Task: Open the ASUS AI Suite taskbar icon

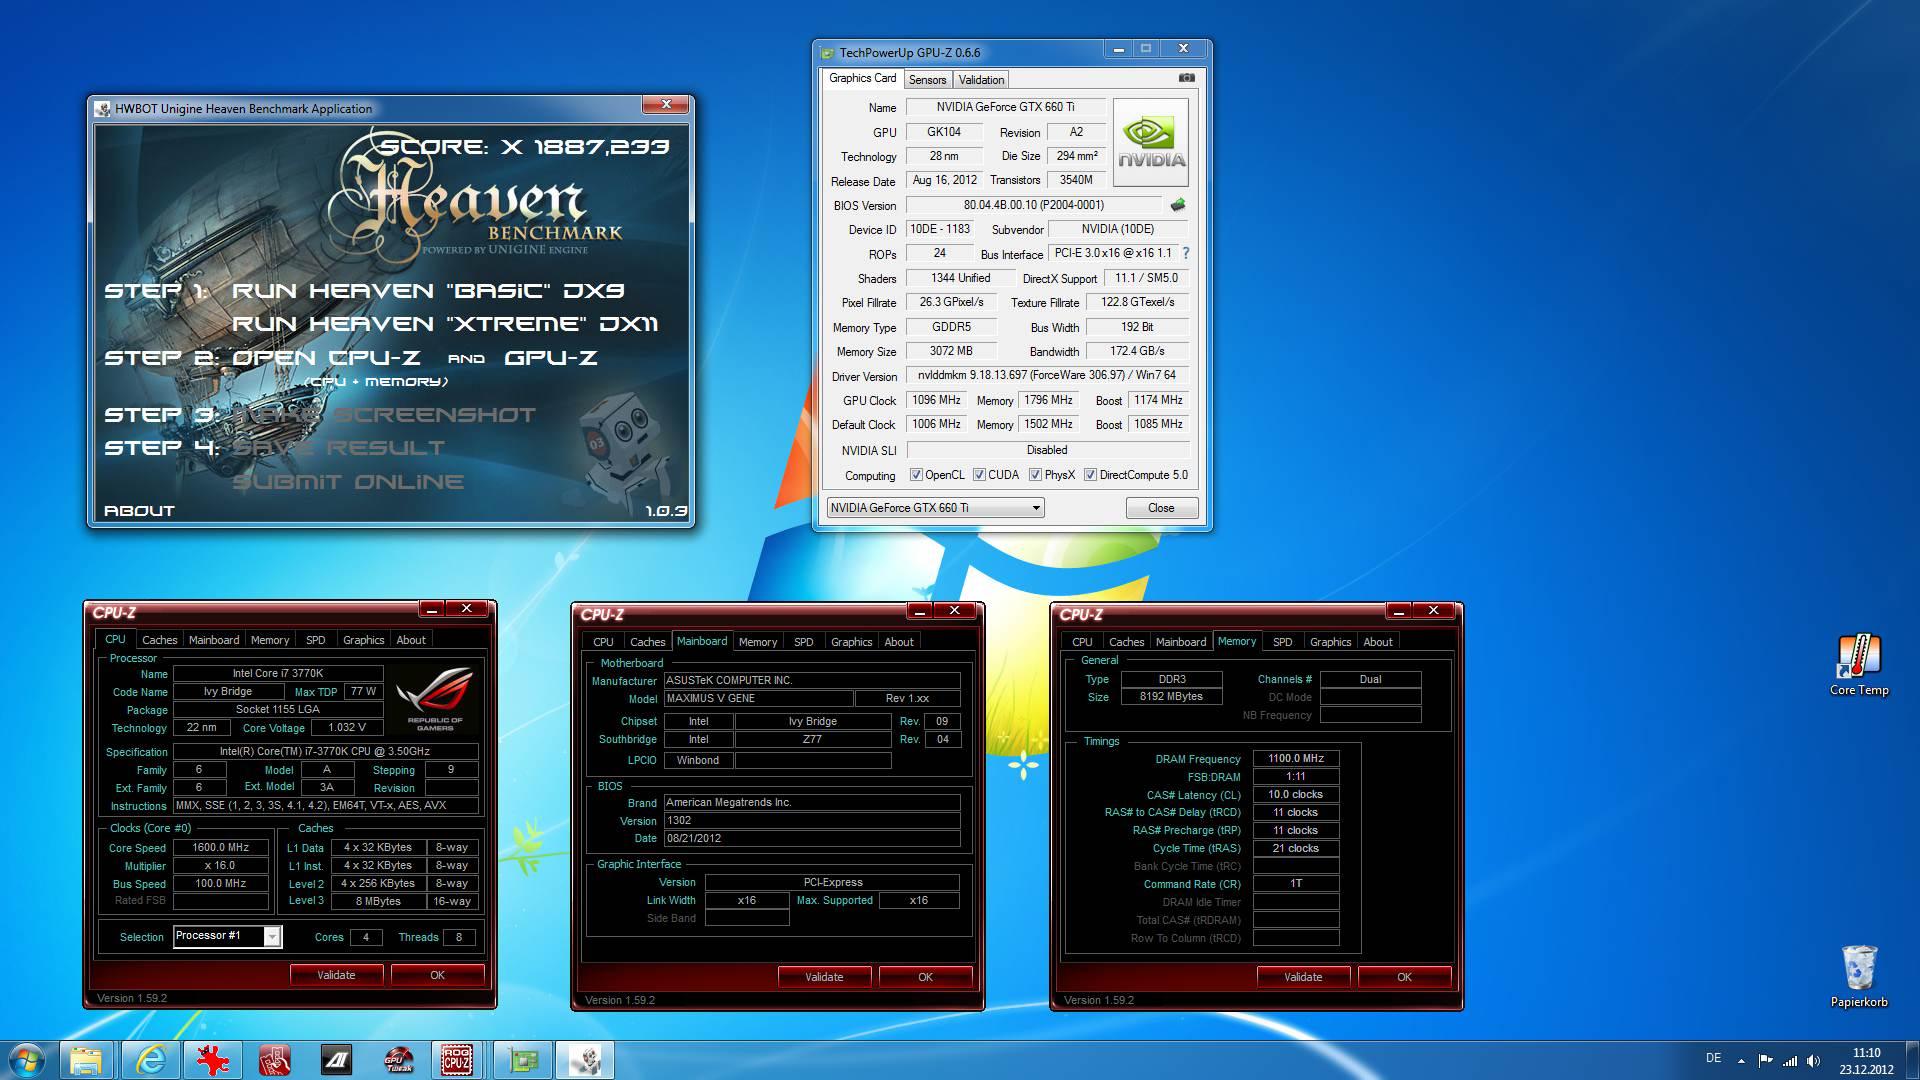Action: click(x=336, y=1060)
